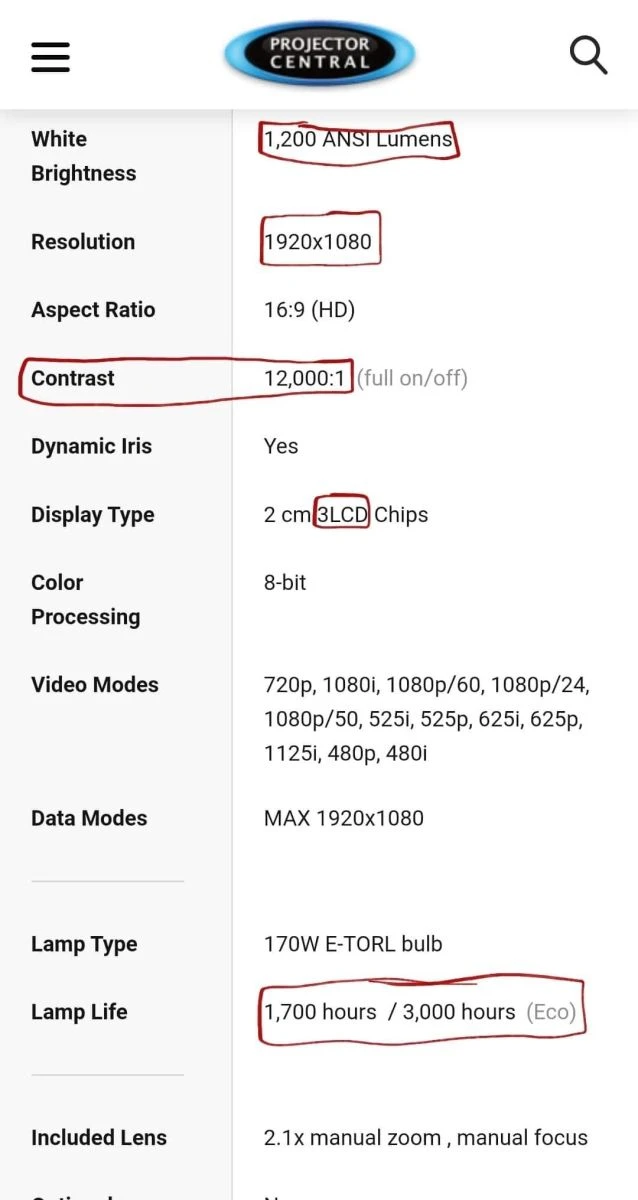Click the Projector Central logo

point(319,54)
